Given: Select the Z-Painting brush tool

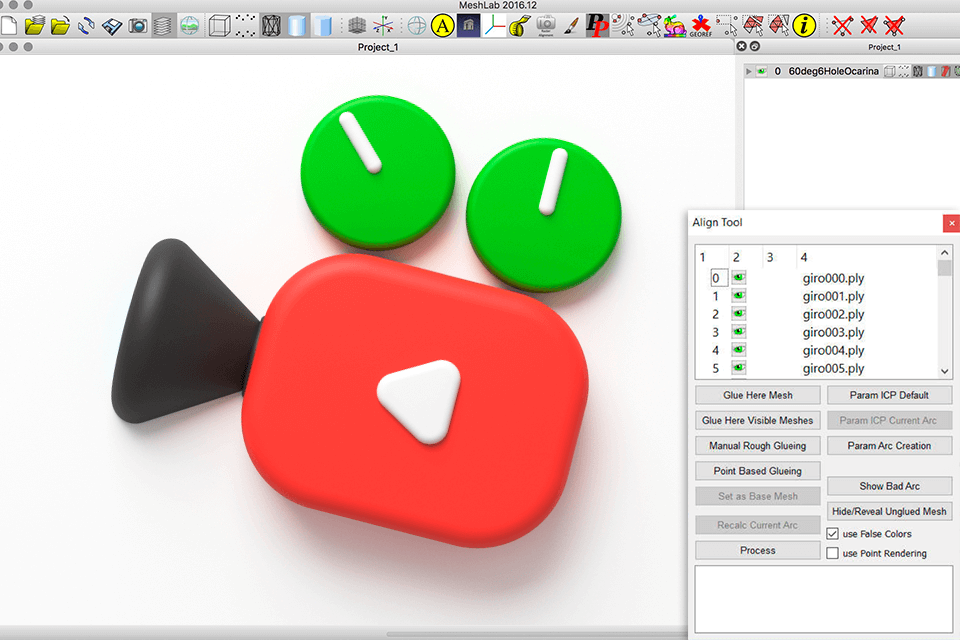Looking at the screenshot, I should click(571, 26).
